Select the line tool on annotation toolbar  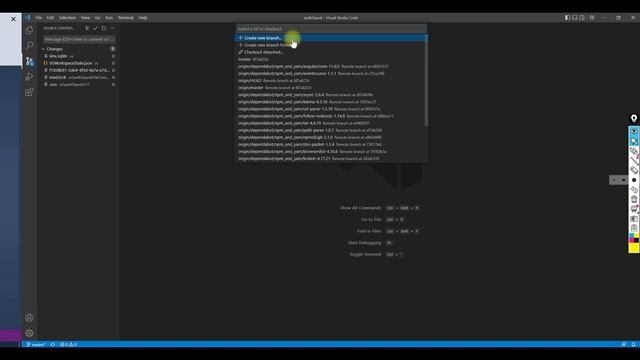(633, 161)
